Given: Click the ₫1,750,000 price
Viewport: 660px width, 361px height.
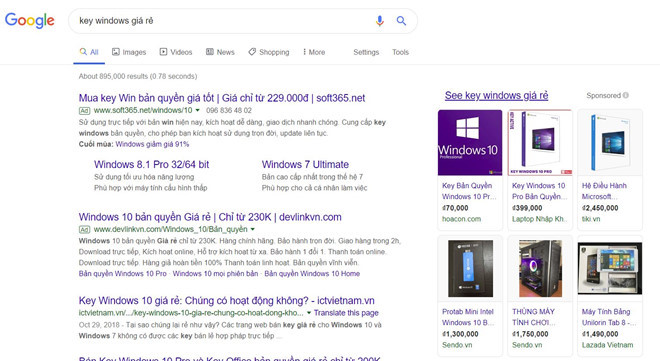Looking at the screenshot, I should 530,334.
